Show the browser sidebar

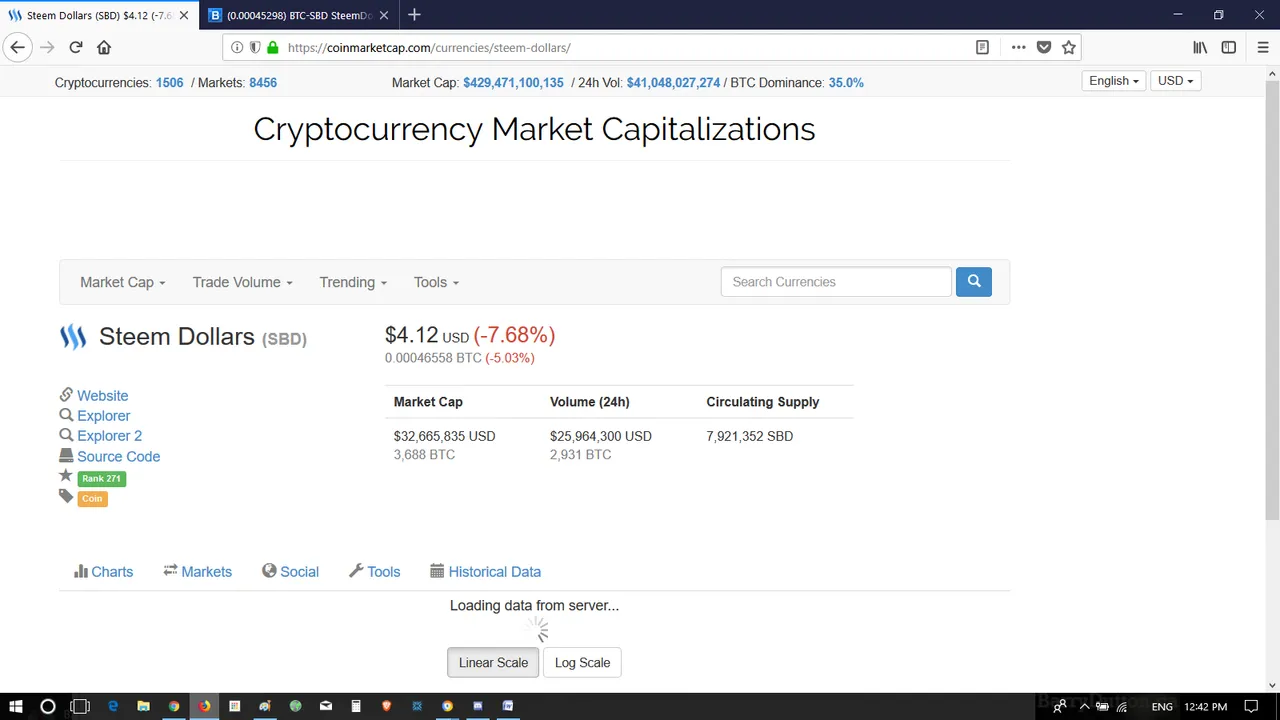point(1229,47)
